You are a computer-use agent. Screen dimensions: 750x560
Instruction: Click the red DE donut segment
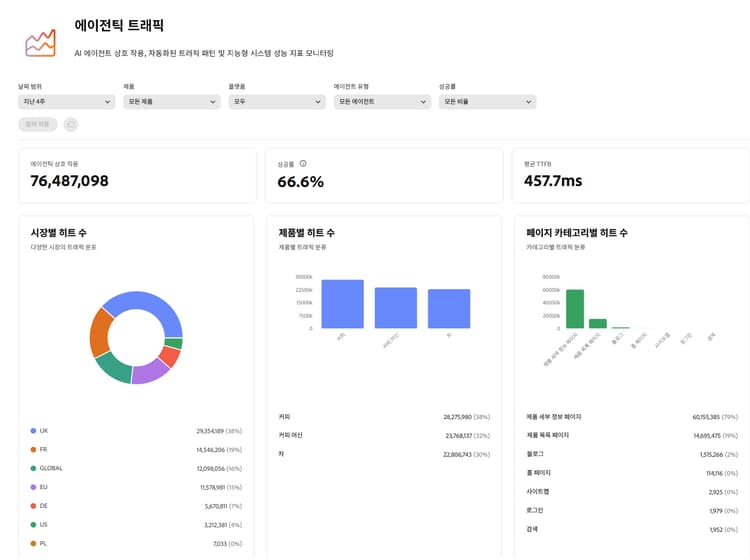[170, 356]
